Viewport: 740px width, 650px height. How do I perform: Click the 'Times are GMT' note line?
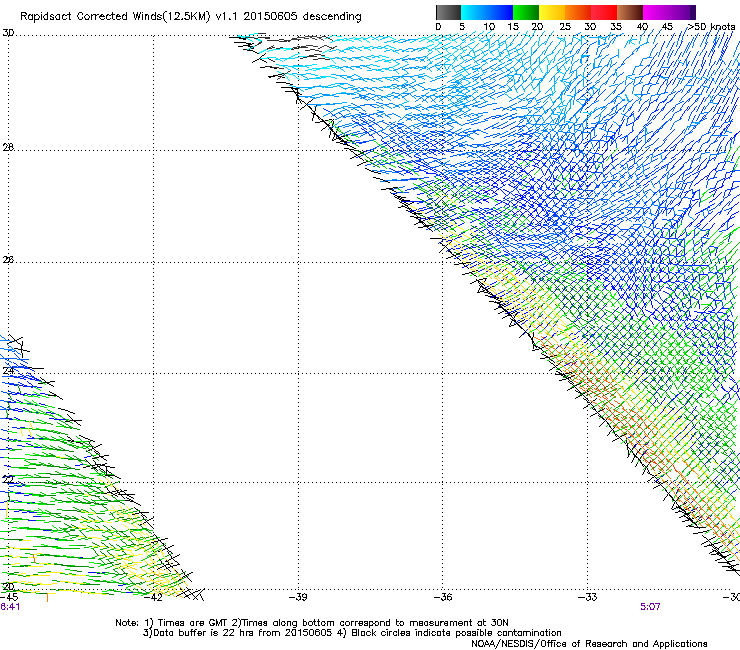(x=312, y=623)
